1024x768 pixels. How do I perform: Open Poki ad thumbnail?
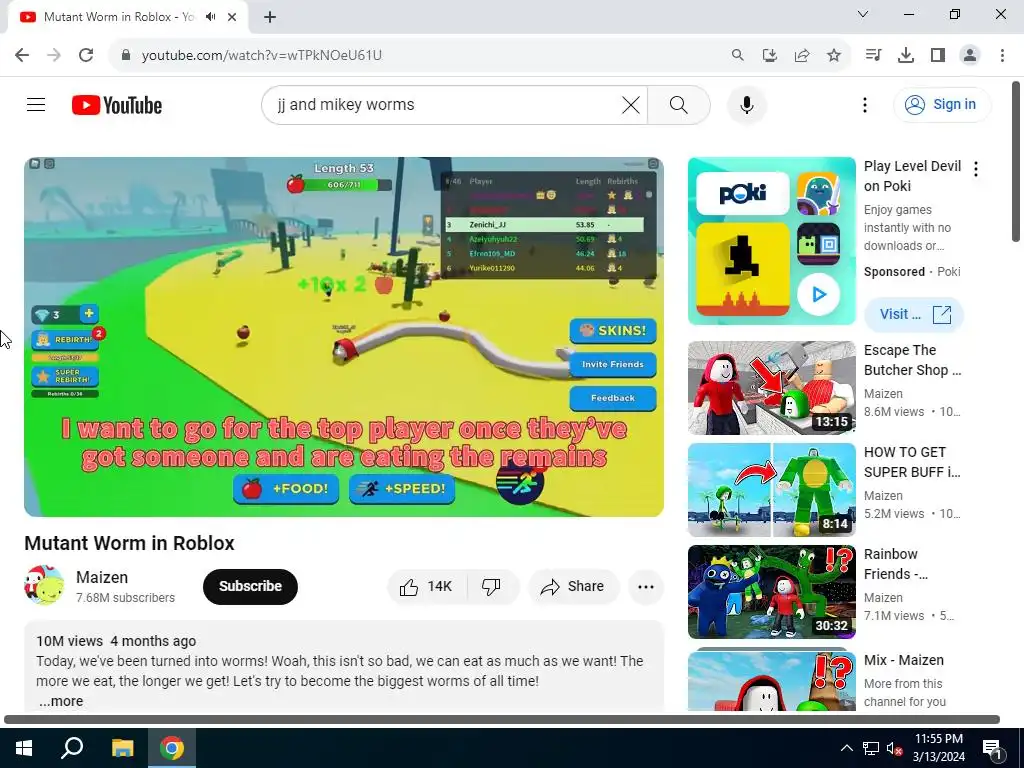point(771,240)
